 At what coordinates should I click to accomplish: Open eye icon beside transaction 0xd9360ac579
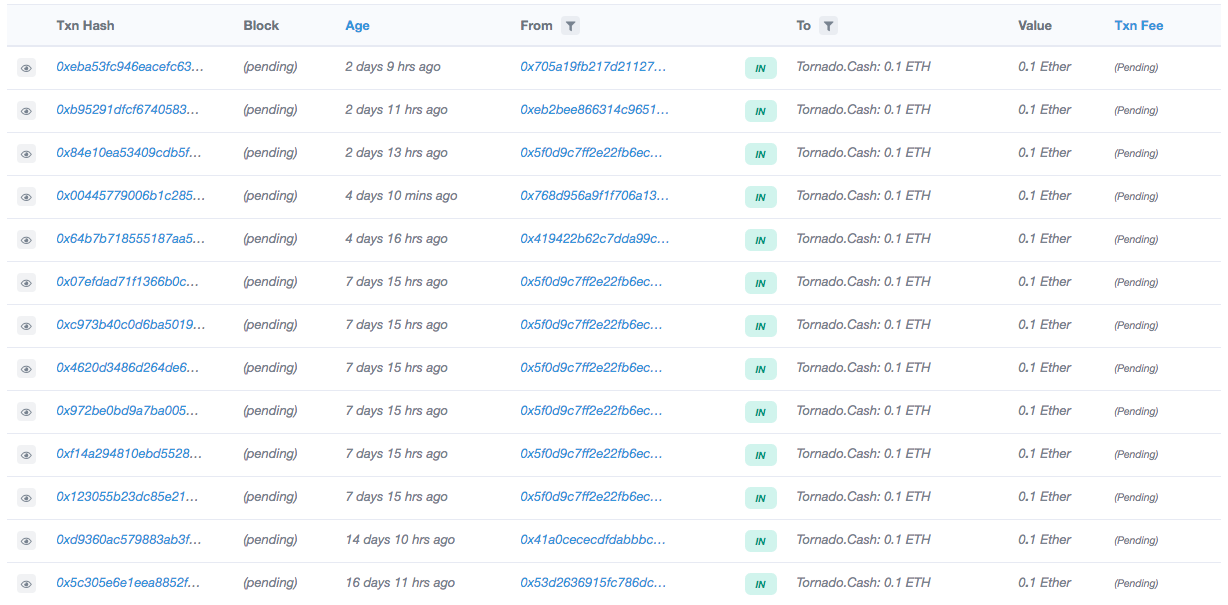tap(26, 541)
